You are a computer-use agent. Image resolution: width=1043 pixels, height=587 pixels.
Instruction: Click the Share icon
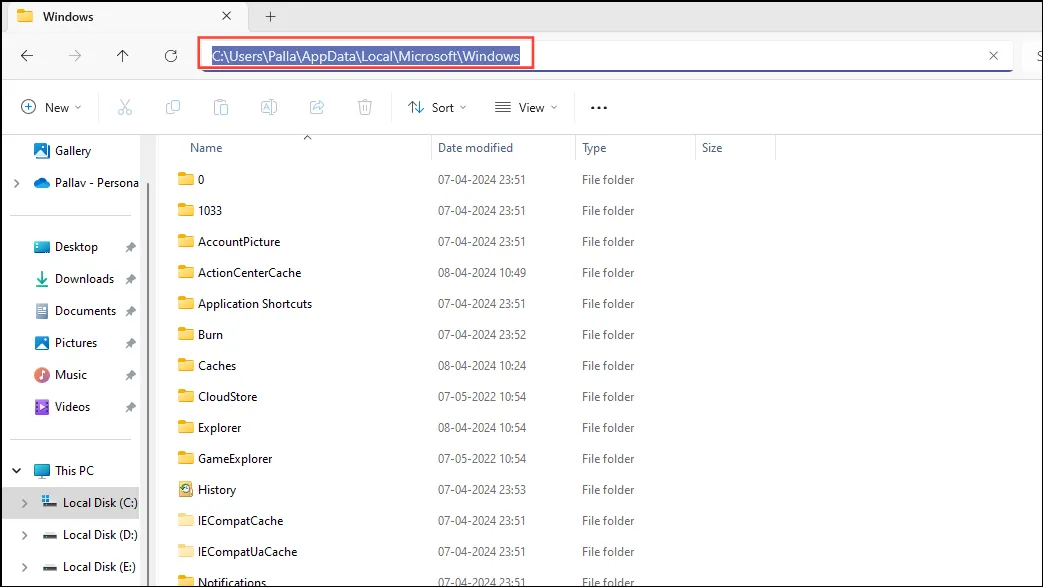click(317, 107)
